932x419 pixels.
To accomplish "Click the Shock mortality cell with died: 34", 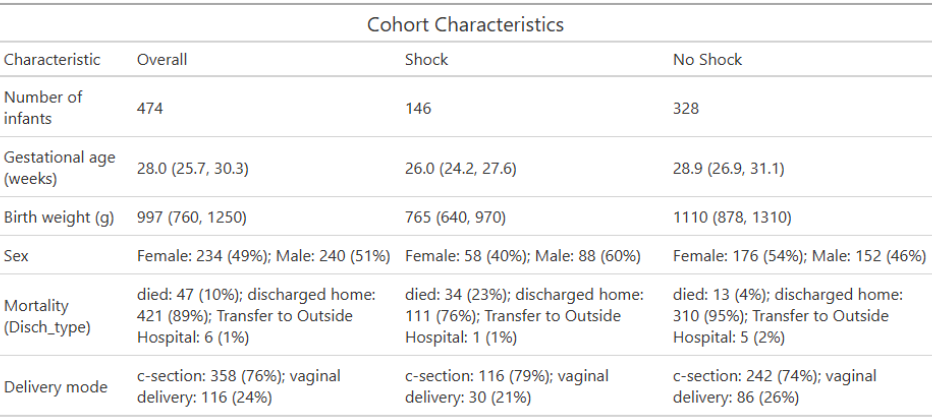I will tap(524, 316).
